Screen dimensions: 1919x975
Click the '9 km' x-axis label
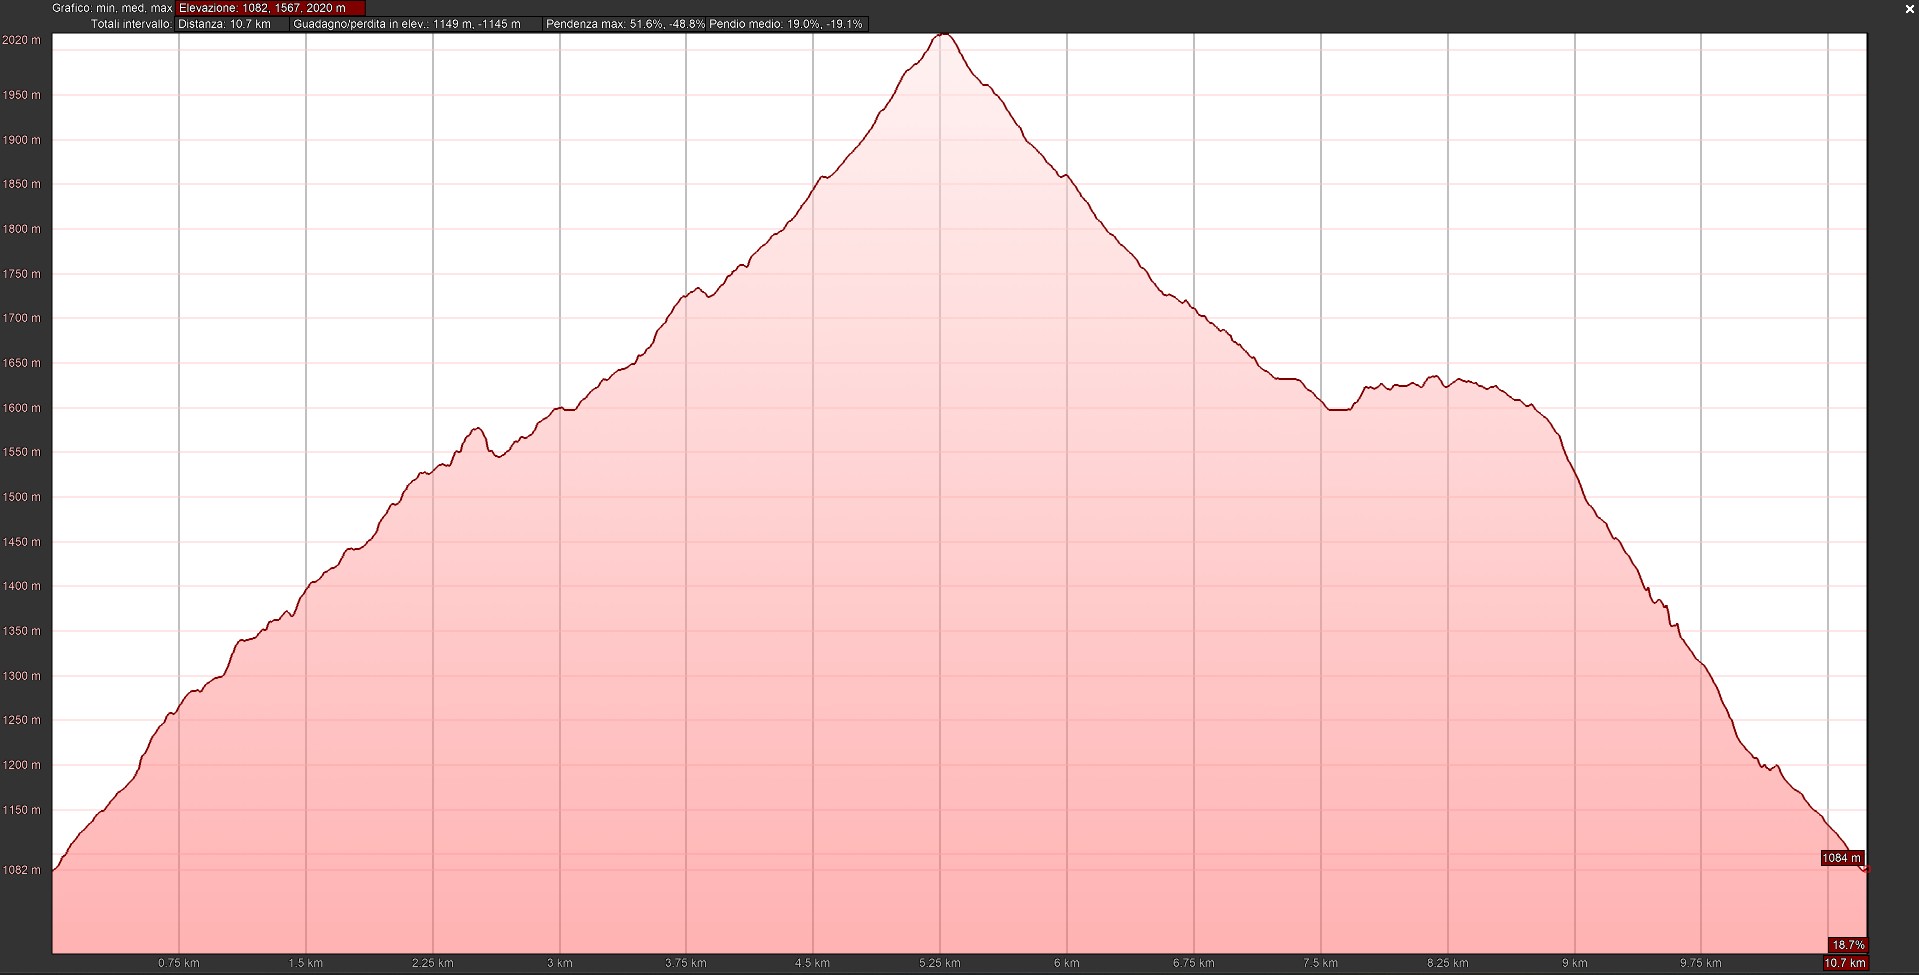(x=1575, y=963)
